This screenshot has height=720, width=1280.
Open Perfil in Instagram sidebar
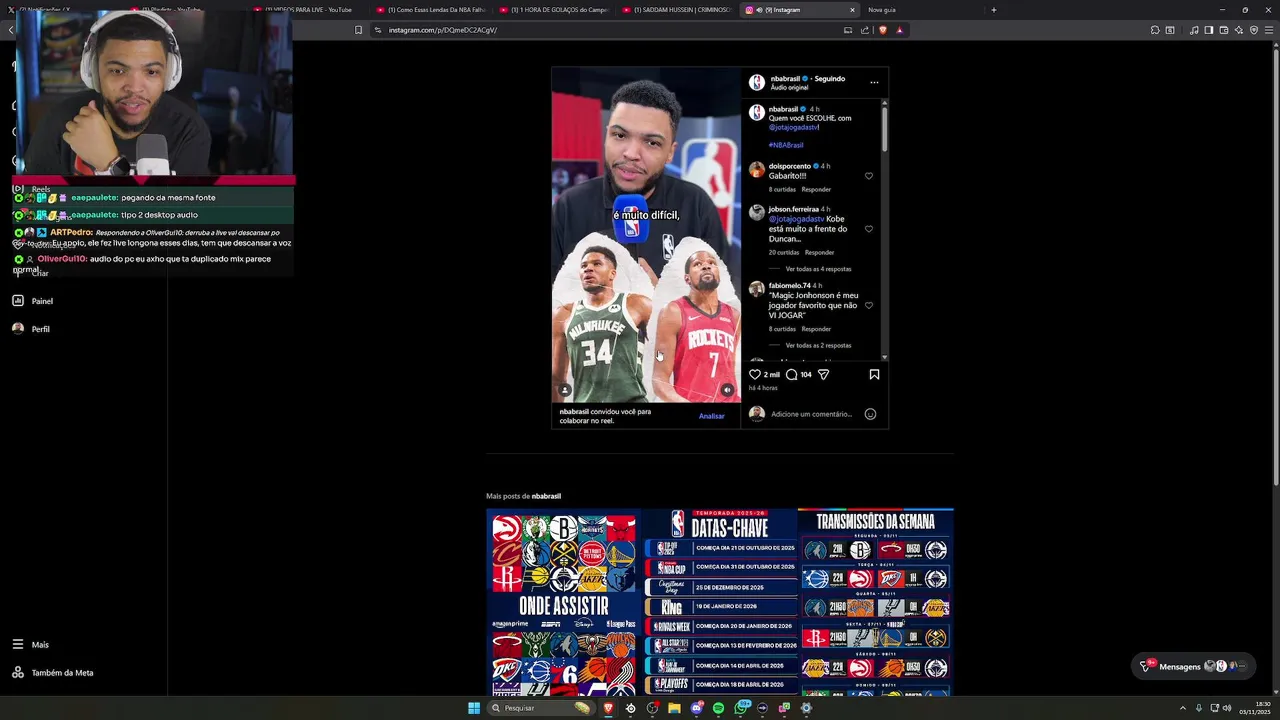click(31, 328)
